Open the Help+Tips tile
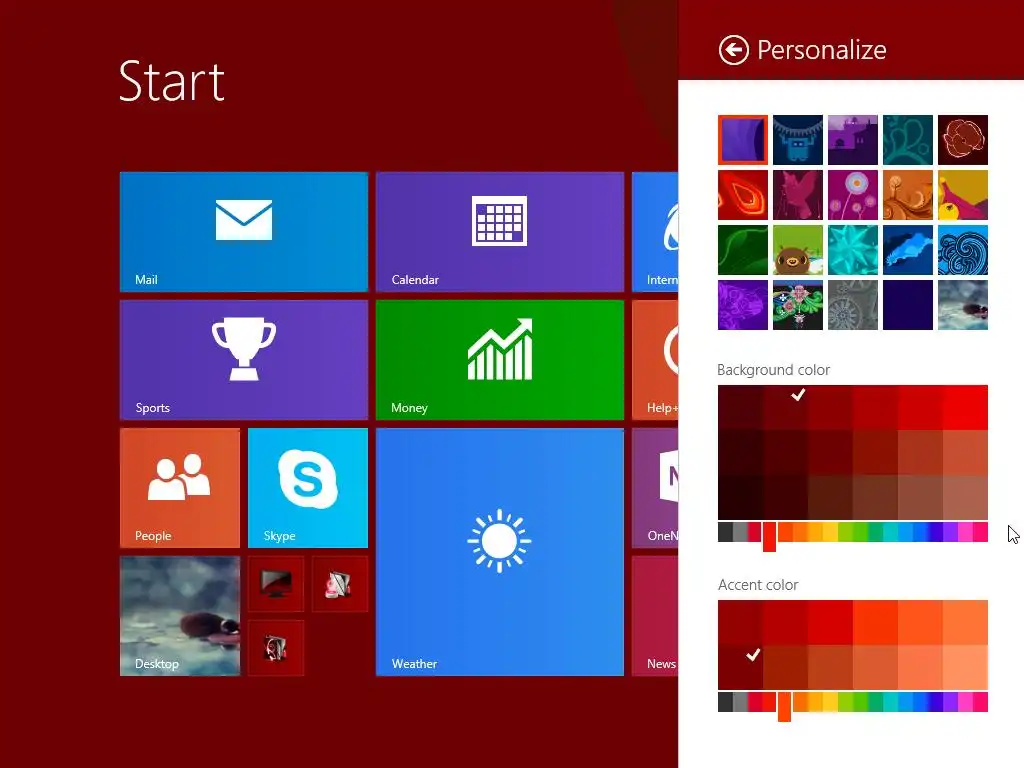 (x=655, y=359)
